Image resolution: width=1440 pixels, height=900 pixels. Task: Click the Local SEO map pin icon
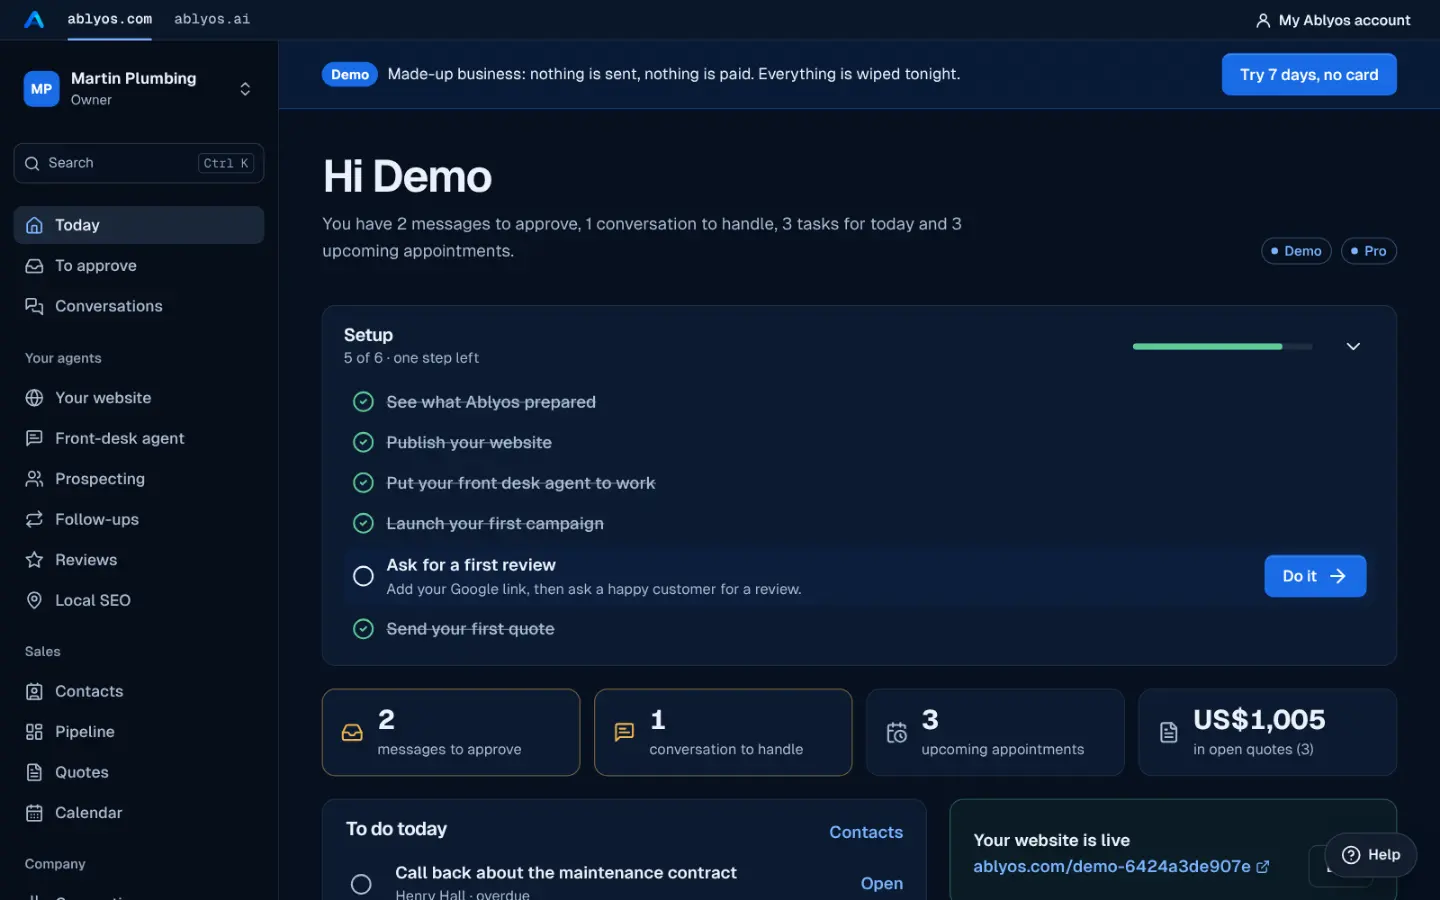pos(34,600)
